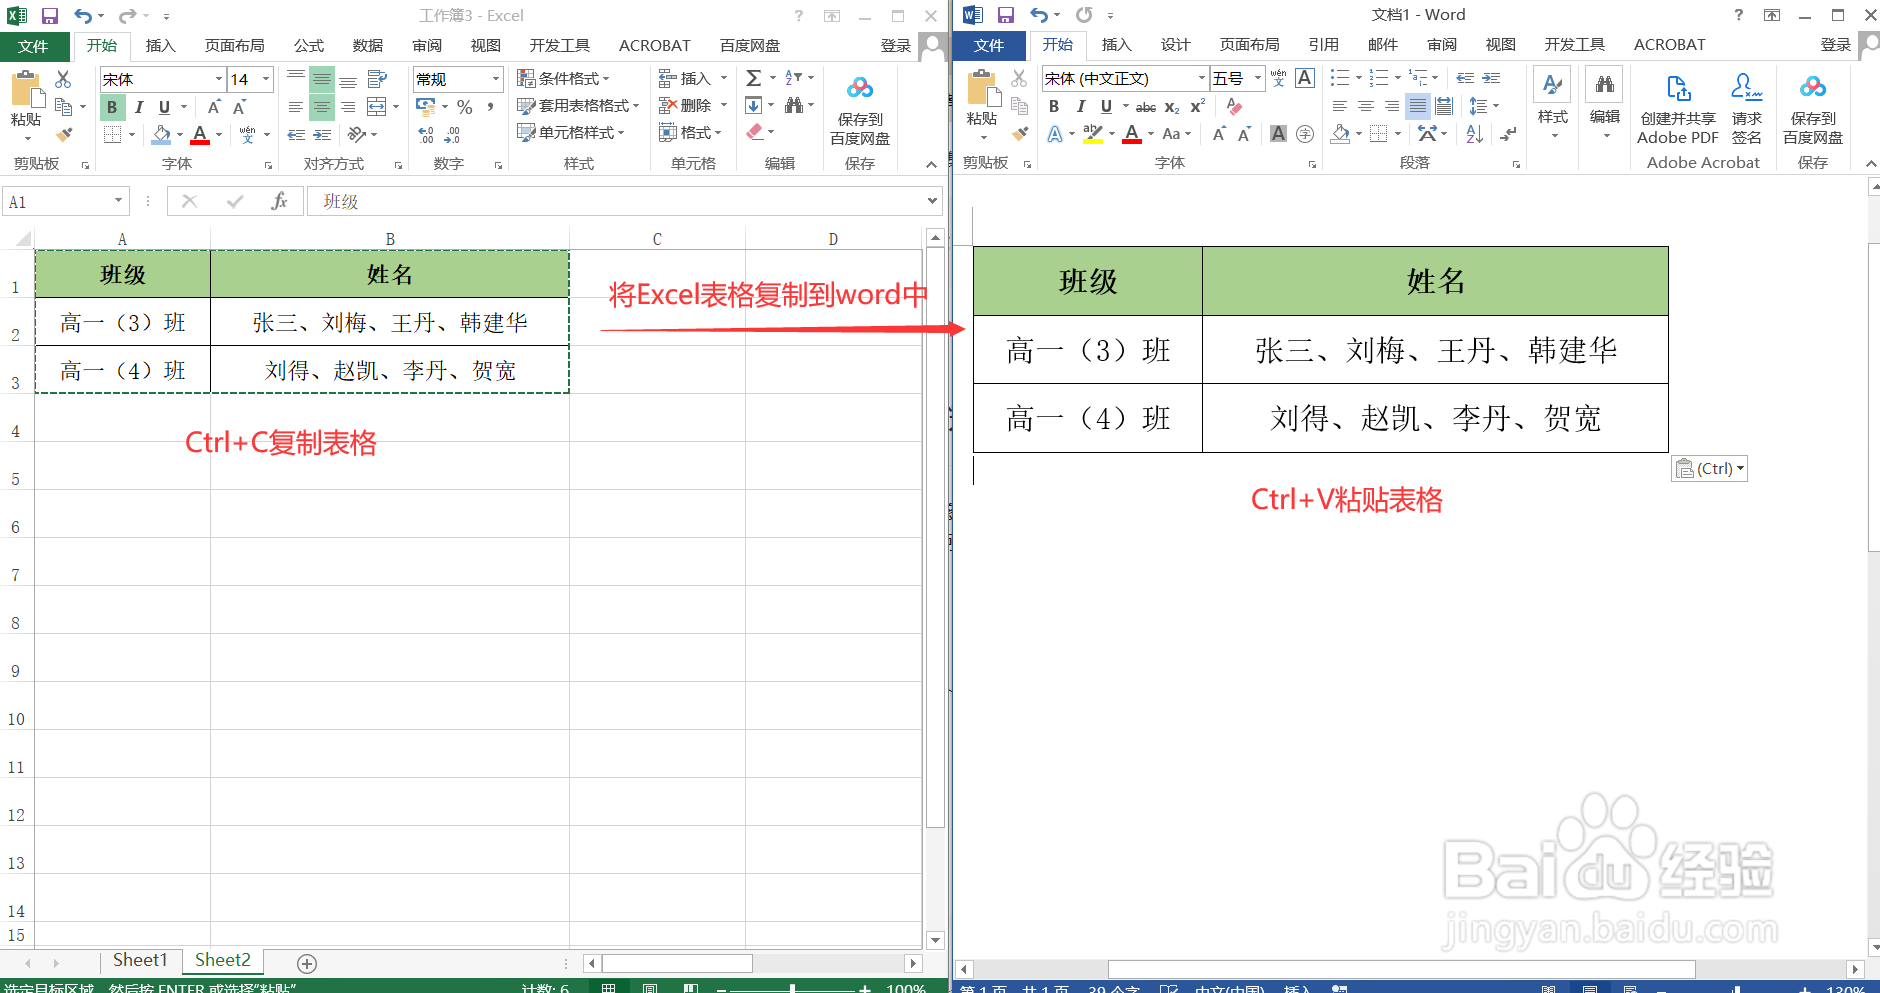Click Word 编辑 button

pos(1605,104)
